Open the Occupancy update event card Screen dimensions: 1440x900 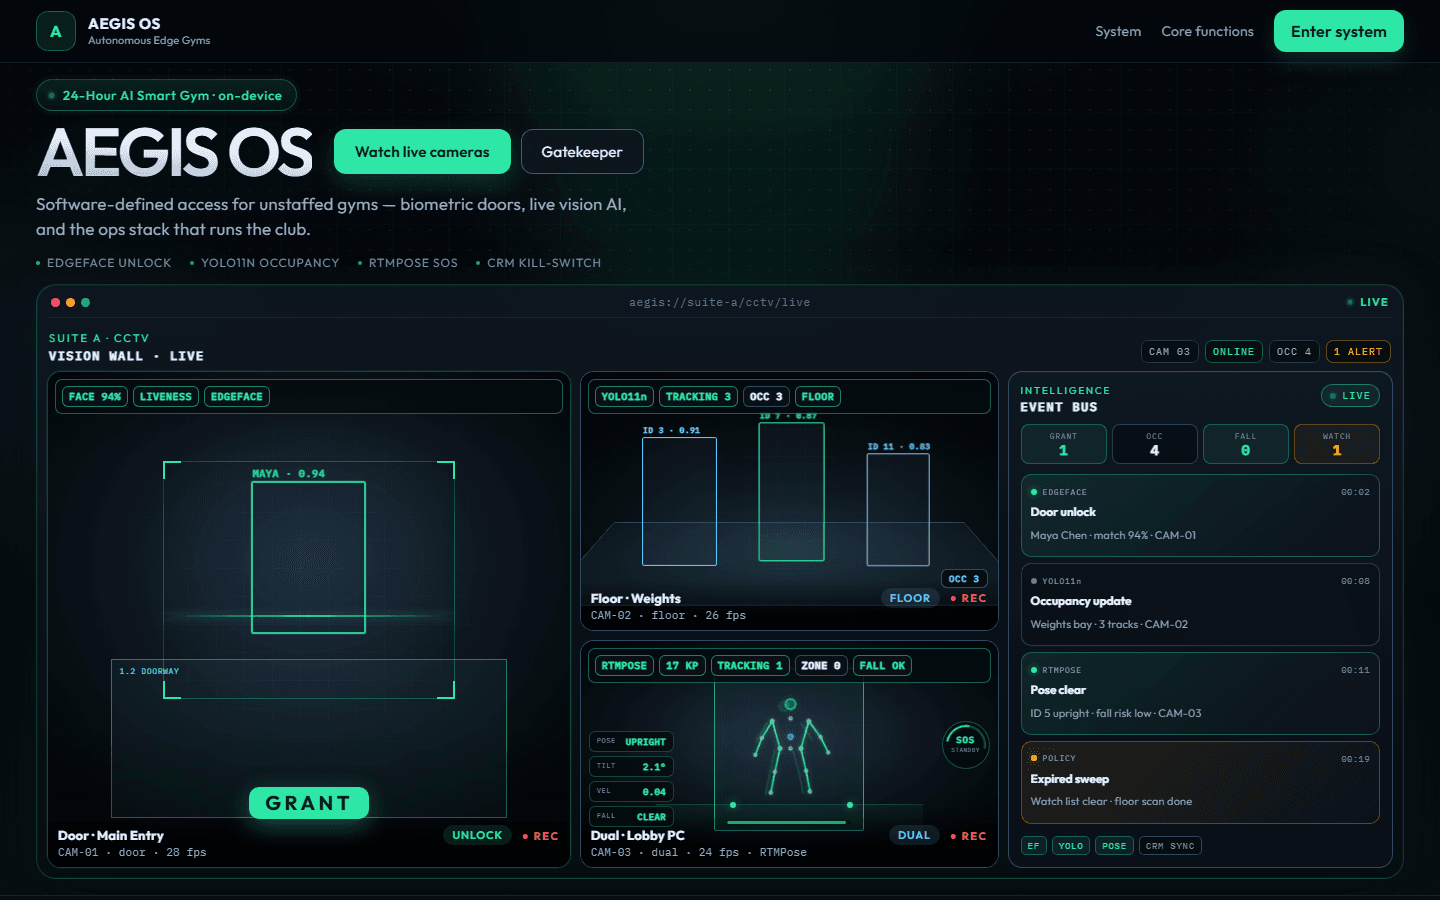(1200, 604)
